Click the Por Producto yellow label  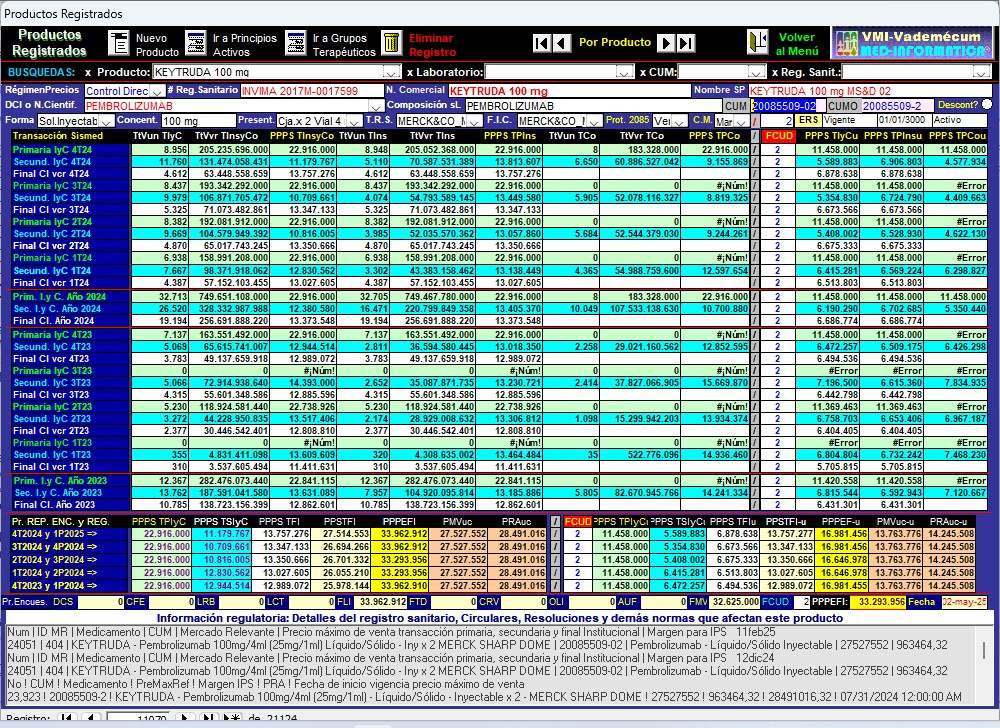[615, 43]
